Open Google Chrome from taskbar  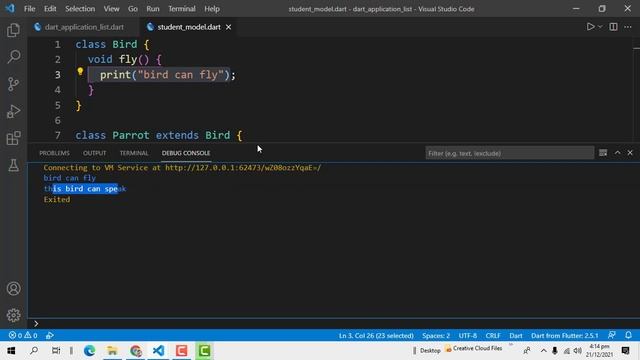pyautogui.click(x=136, y=351)
